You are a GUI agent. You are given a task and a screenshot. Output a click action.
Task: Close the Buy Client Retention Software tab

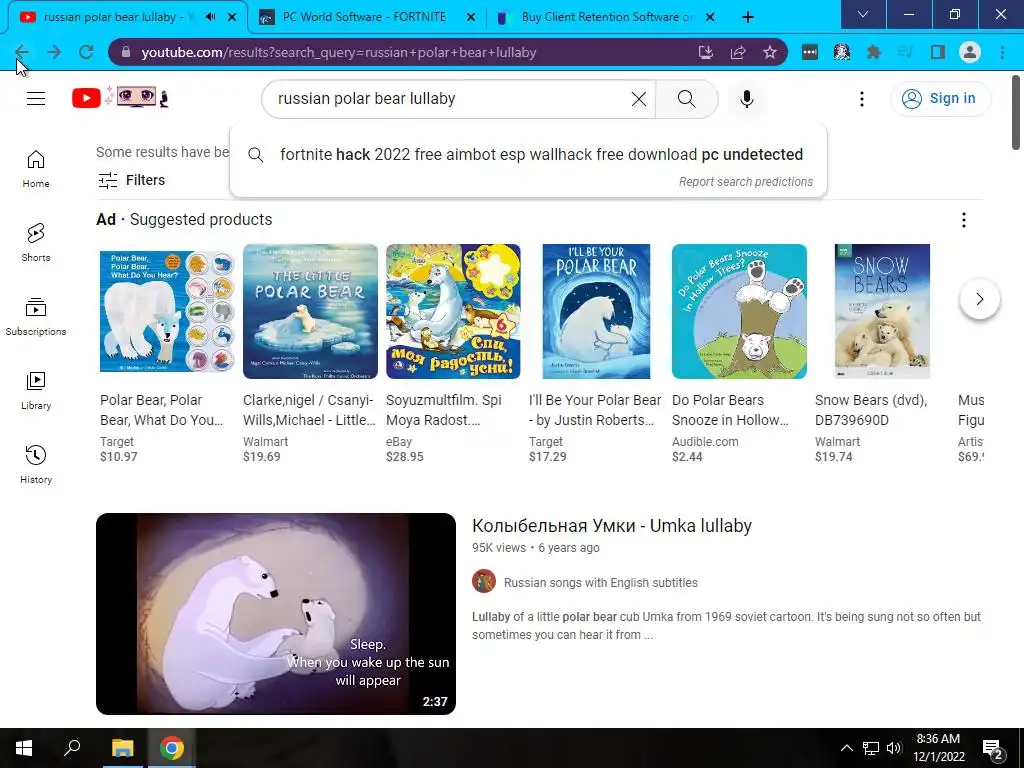click(710, 17)
